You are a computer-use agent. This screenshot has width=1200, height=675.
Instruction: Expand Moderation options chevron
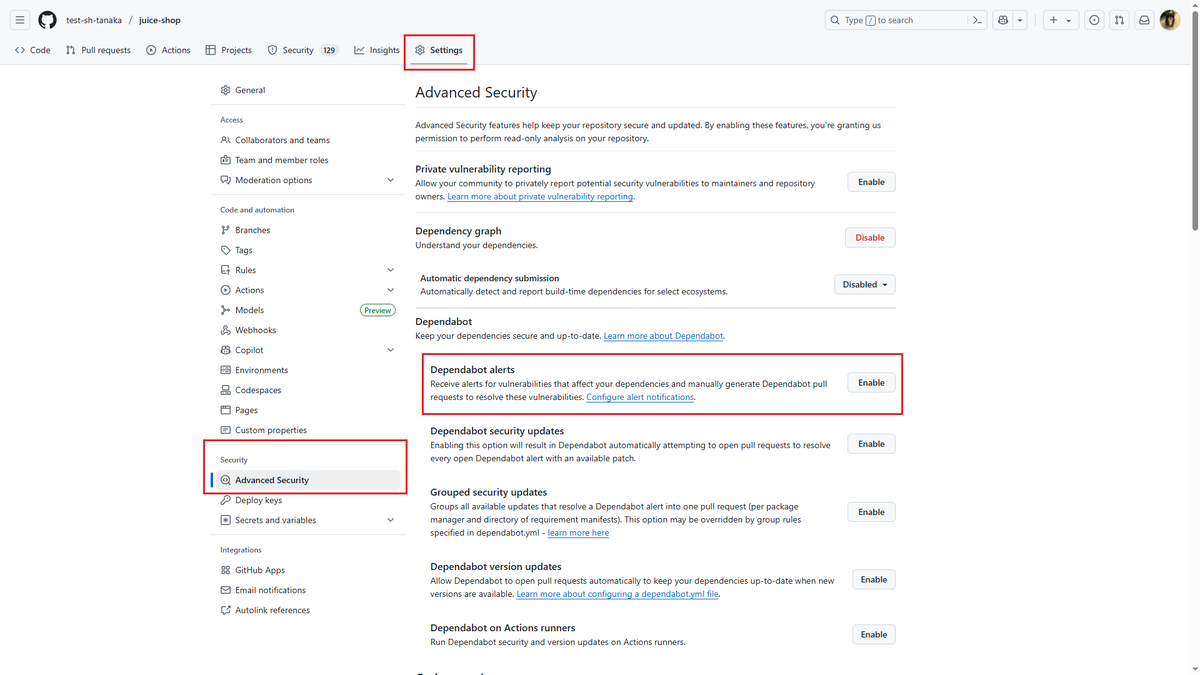point(390,180)
